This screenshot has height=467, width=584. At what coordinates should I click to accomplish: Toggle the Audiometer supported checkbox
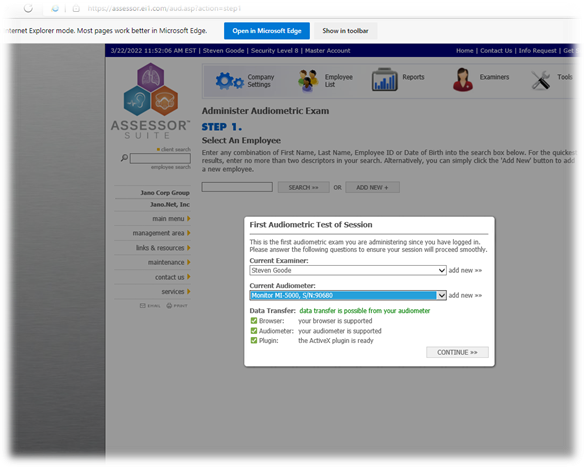pos(254,331)
